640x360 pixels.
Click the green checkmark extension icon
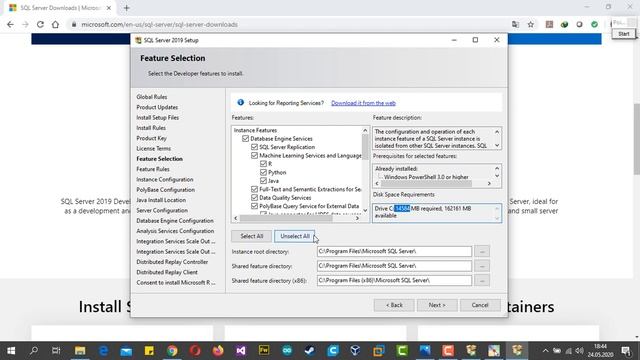(594, 24)
